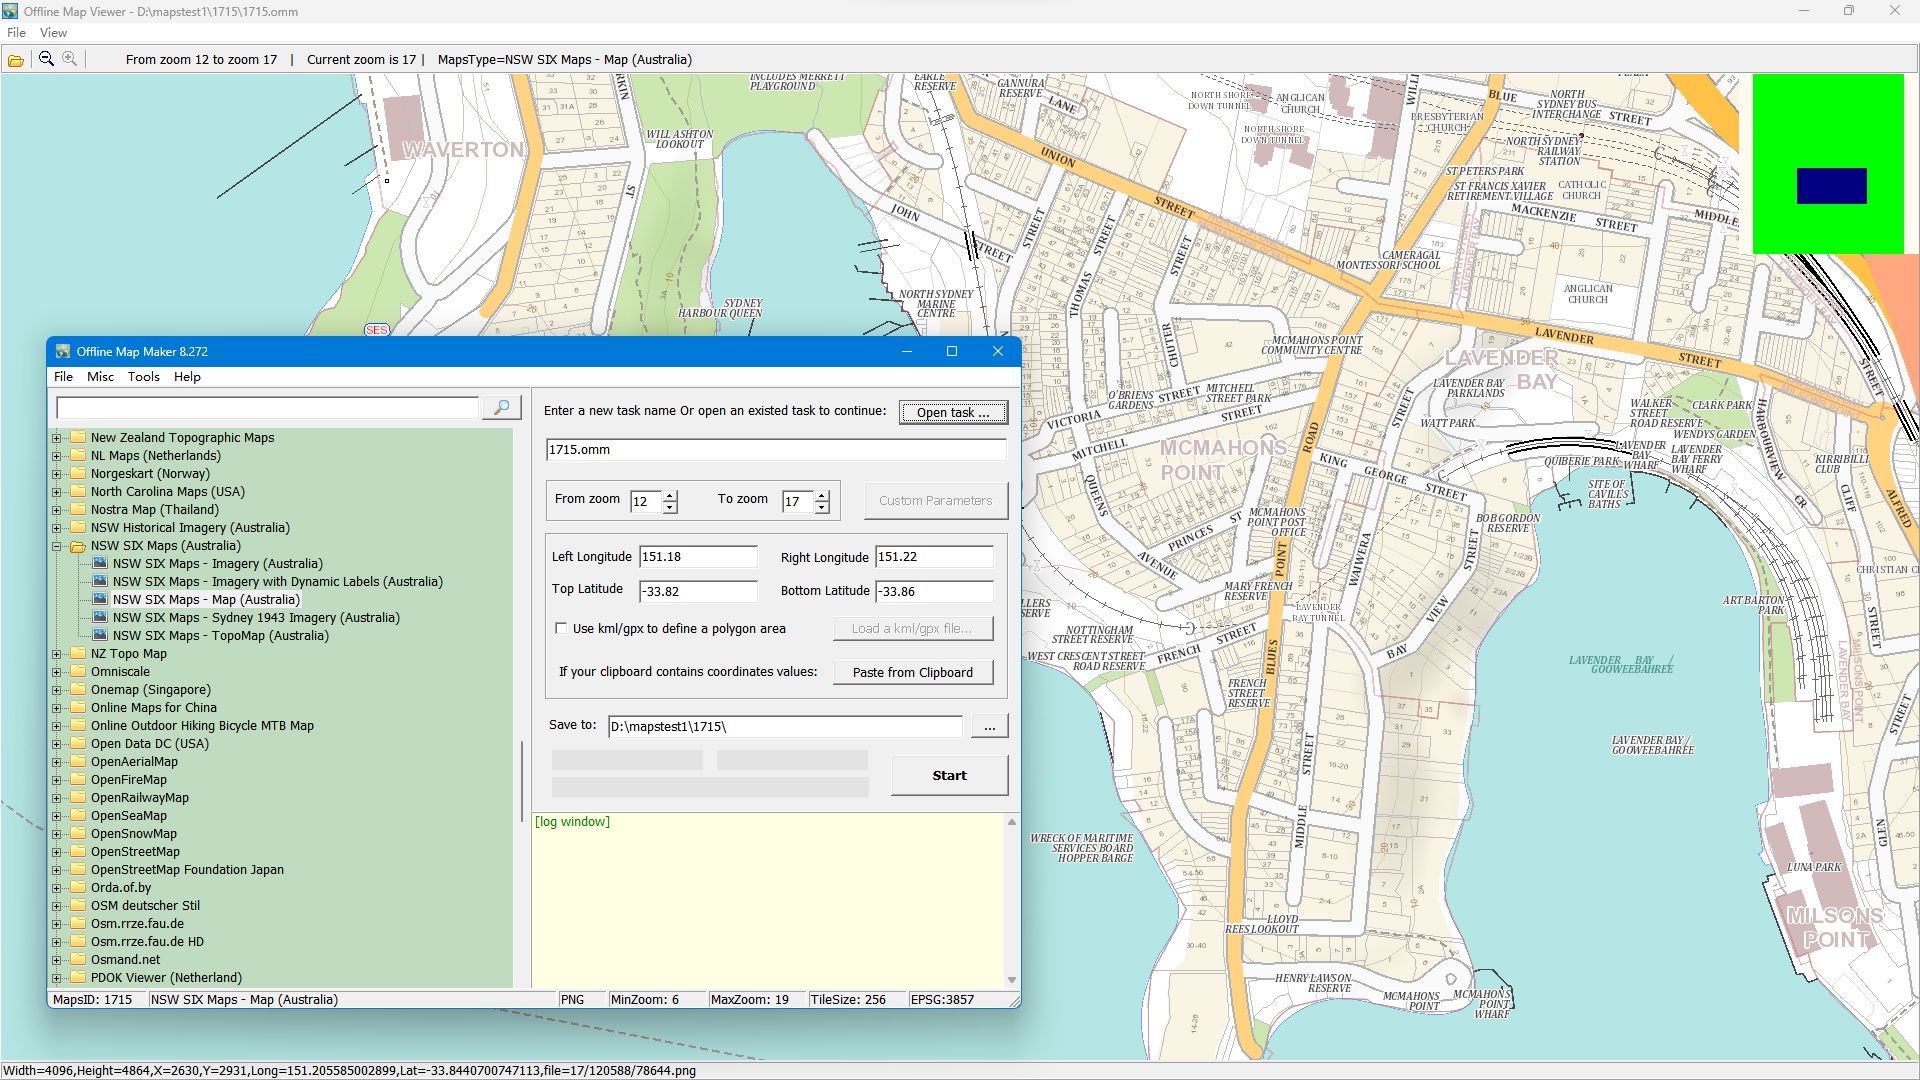
Task: Click Paste from Clipboard button
Action: [912, 673]
